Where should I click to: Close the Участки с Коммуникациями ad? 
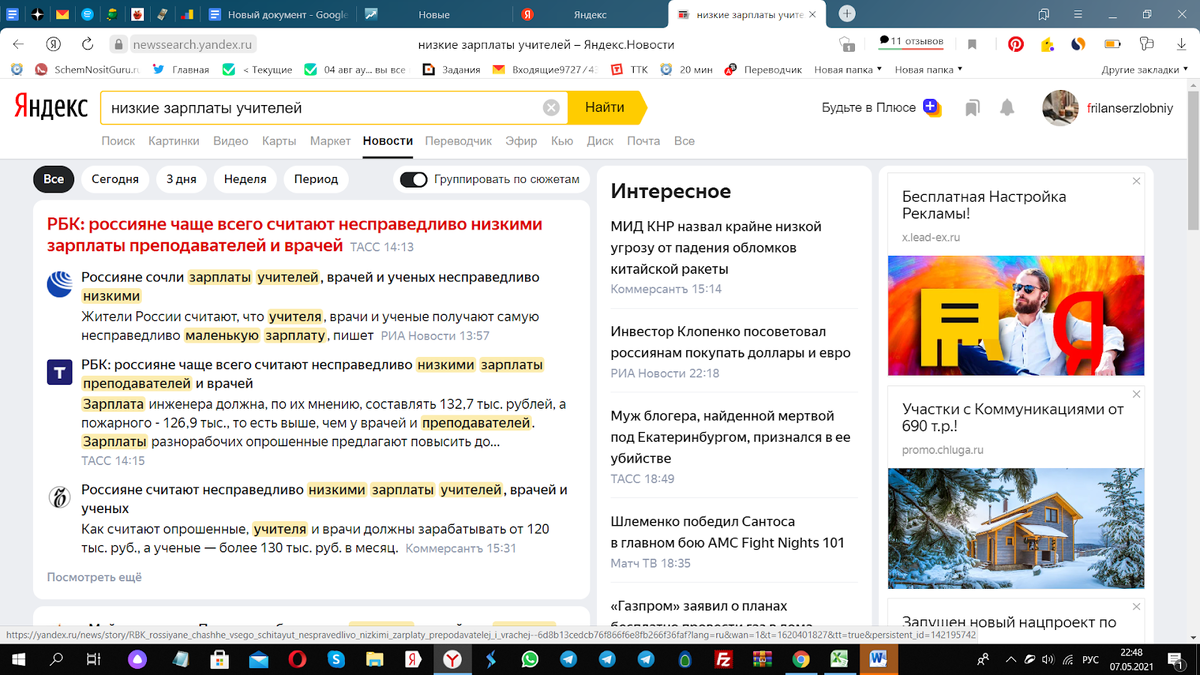click(x=1136, y=394)
